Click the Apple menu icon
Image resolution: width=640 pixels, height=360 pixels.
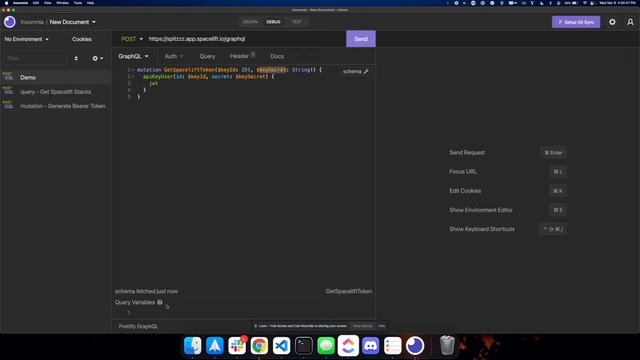[7, 3]
